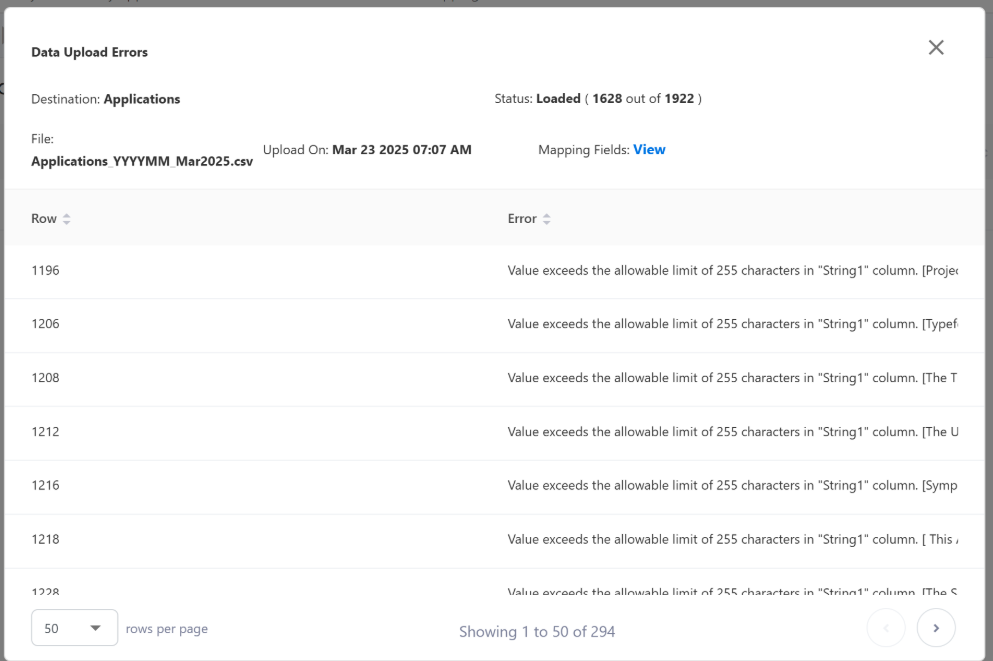993x661 pixels.
Task: Go to next page of errors
Action: [936, 628]
